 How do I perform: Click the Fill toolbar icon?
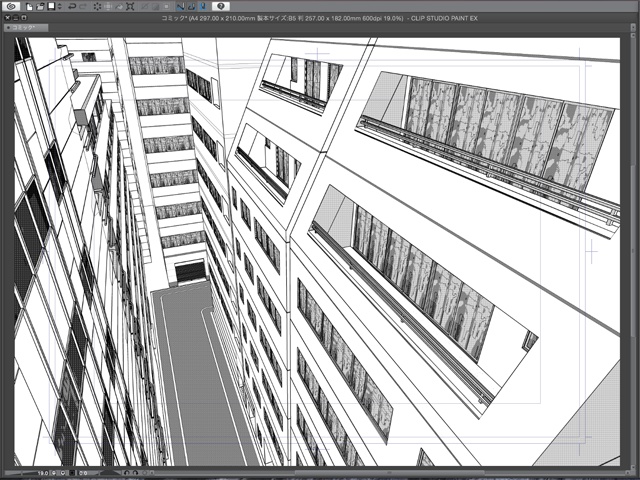(119, 7)
